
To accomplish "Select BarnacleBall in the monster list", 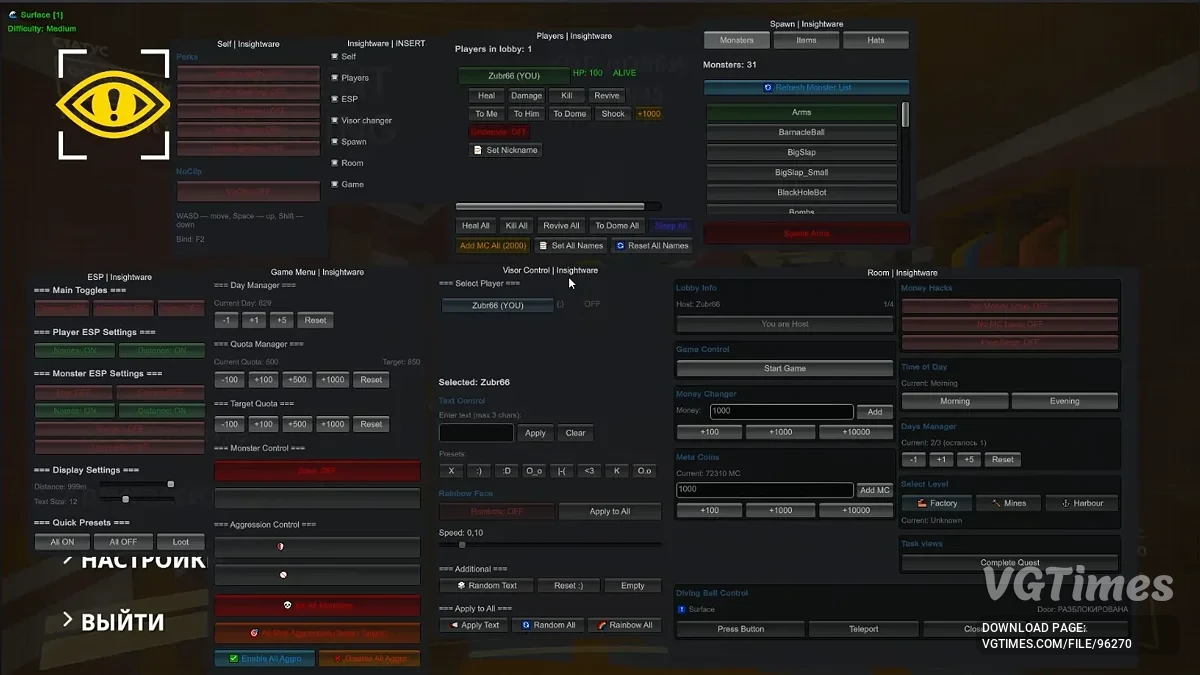I will pos(802,132).
